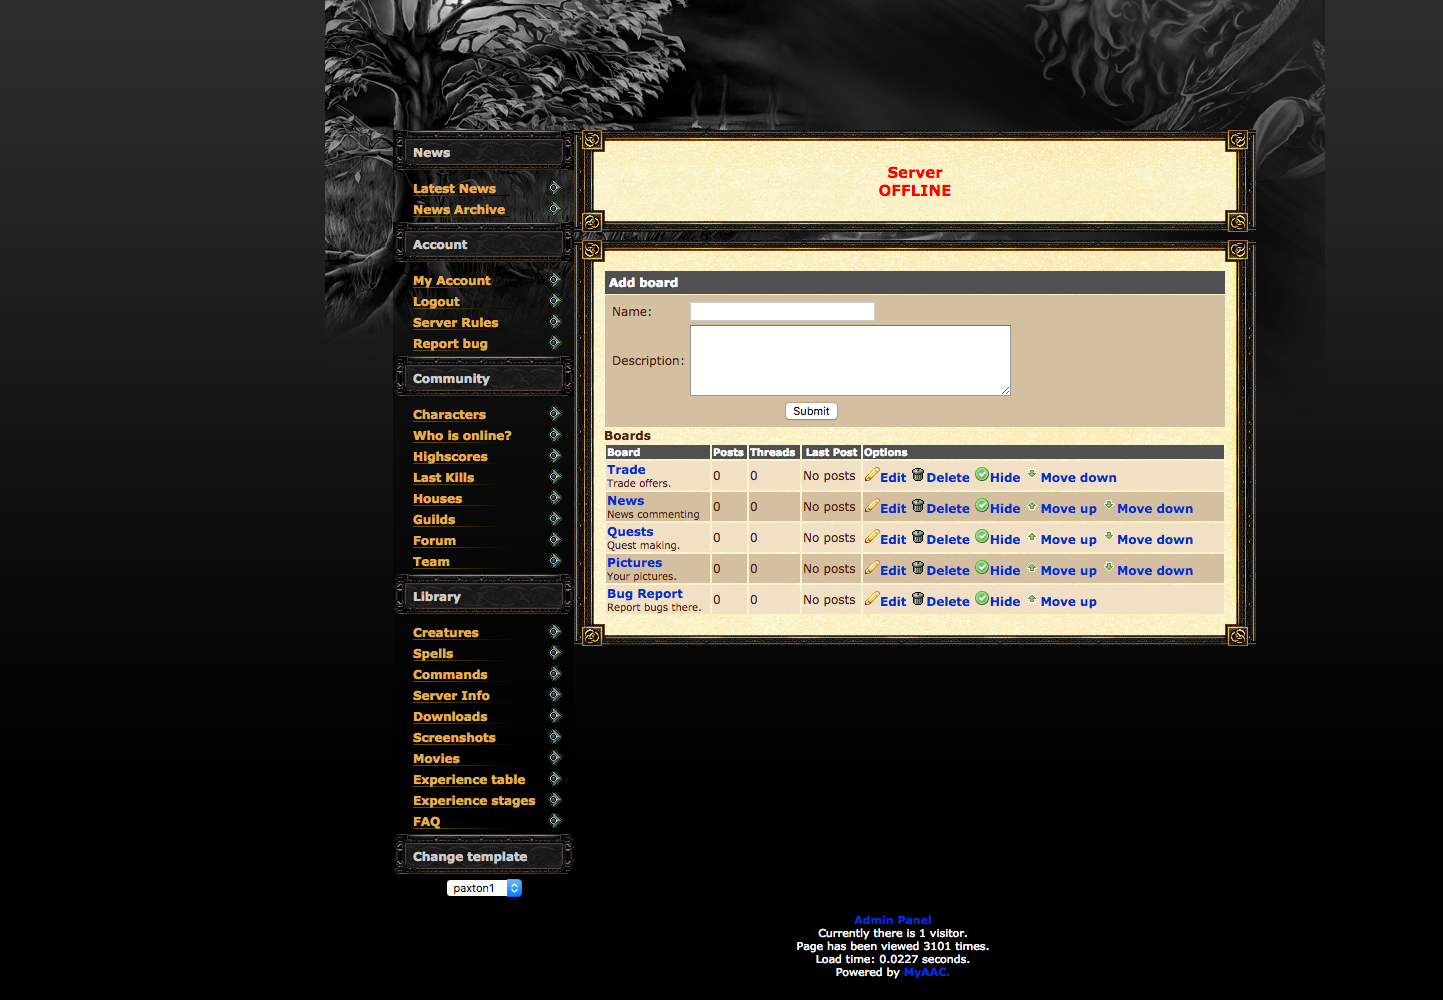This screenshot has height=1000, width=1443.
Task: Hide the Trade board
Action: (x=1003, y=477)
